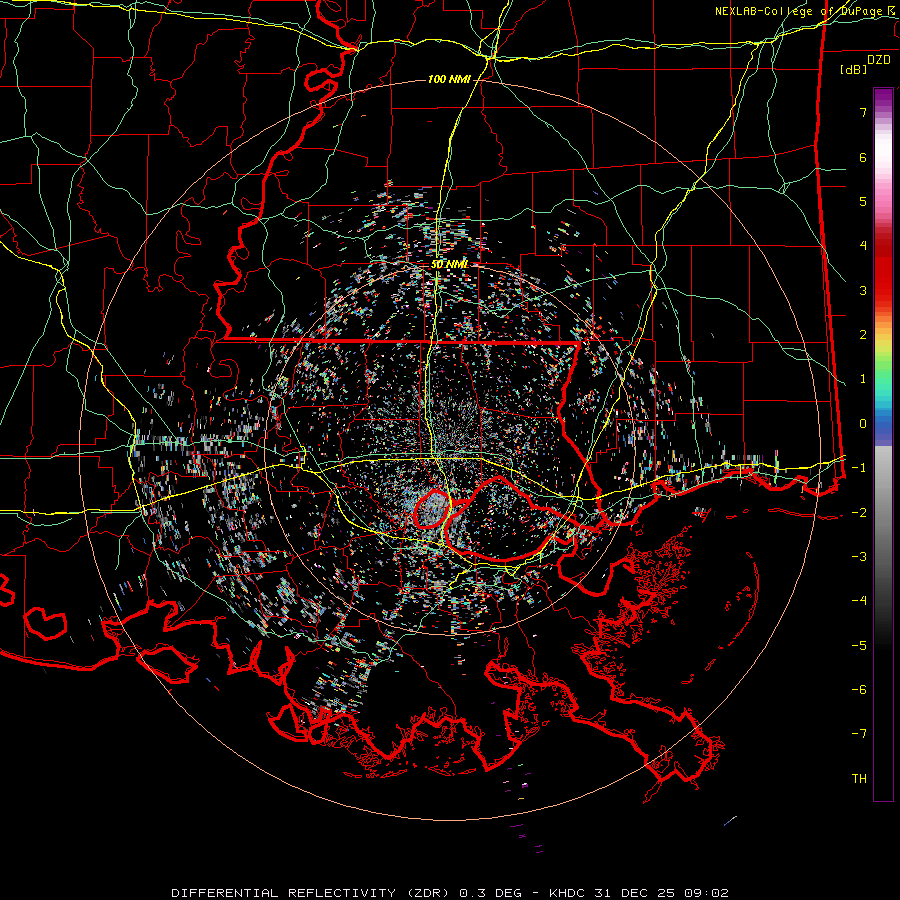Click the 3 value on the color scale
This screenshot has width=900, height=900.
coord(863,290)
